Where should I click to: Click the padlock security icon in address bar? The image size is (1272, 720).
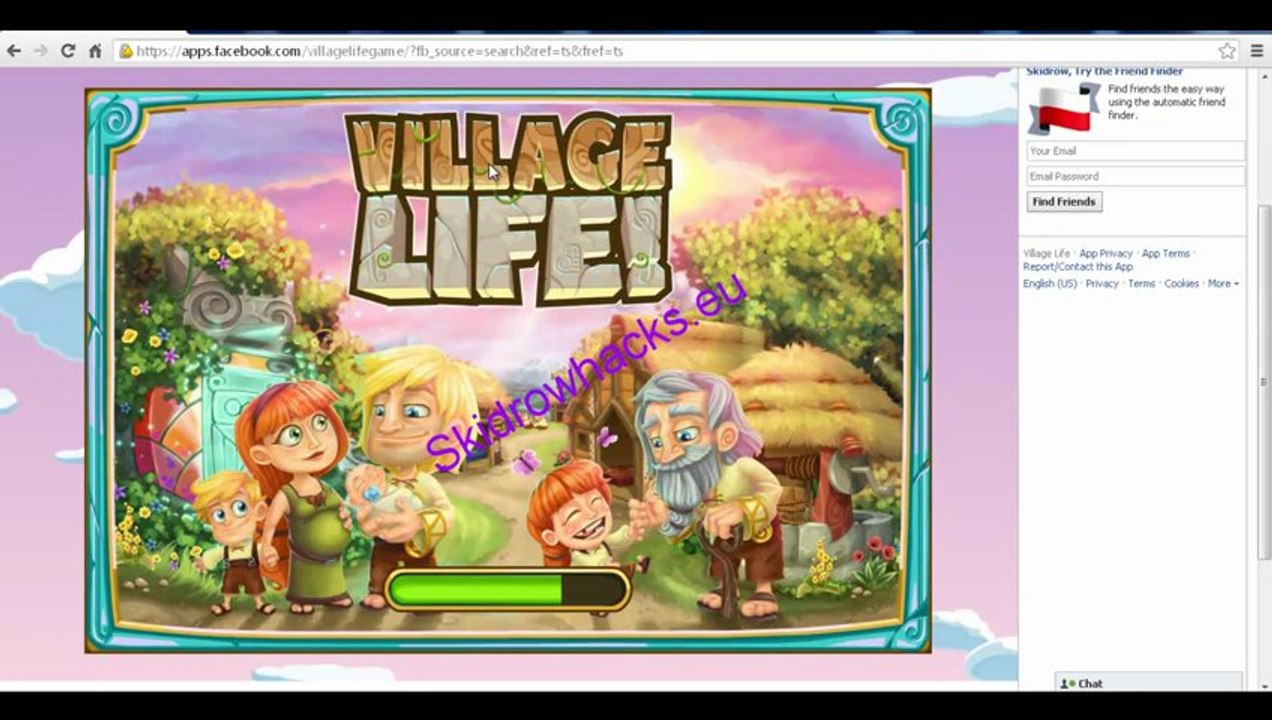coord(126,50)
